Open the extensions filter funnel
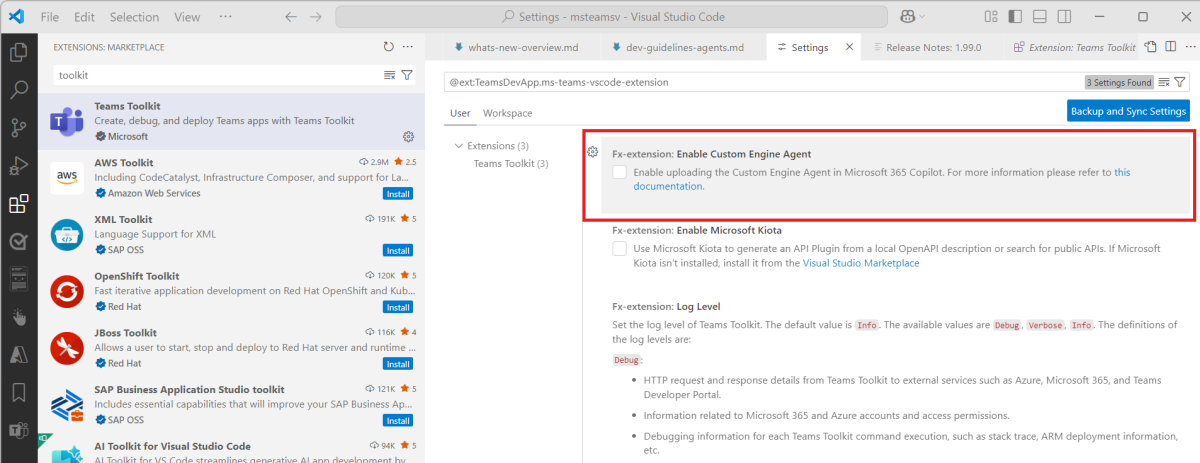The height and width of the screenshot is (463, 1200). [x=407, y=75]
